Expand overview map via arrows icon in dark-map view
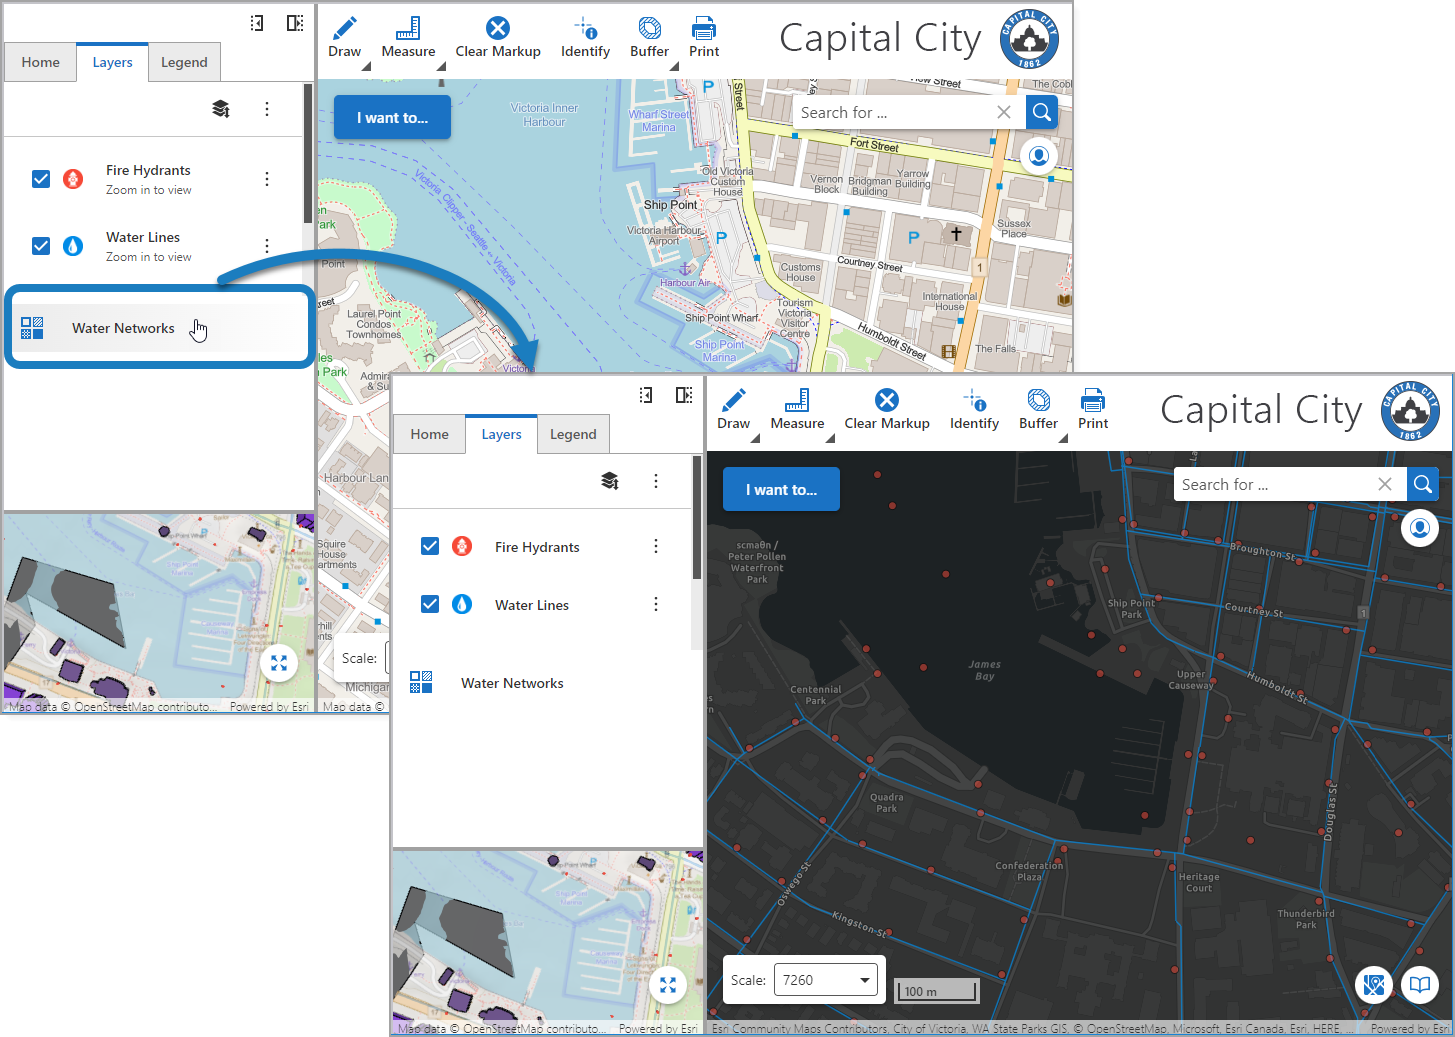This screenshot has height=1037, width=1455. tap(668, 986)
